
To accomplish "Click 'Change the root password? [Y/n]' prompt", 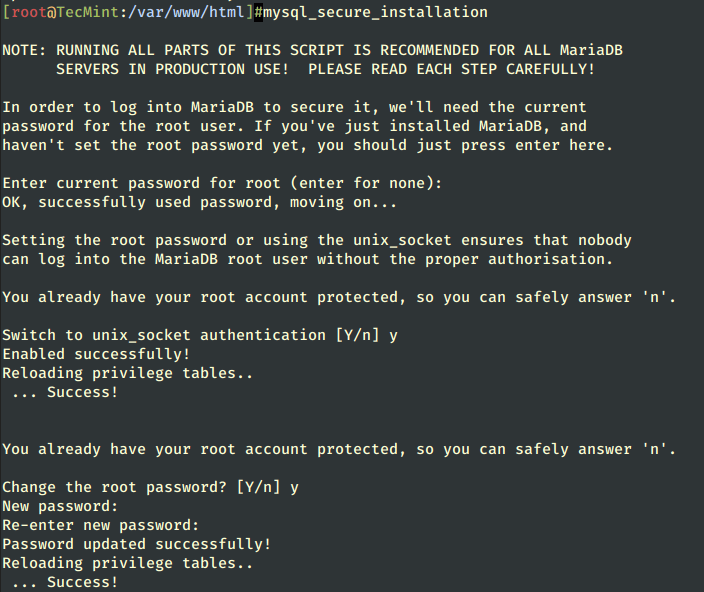I will 141,487.
